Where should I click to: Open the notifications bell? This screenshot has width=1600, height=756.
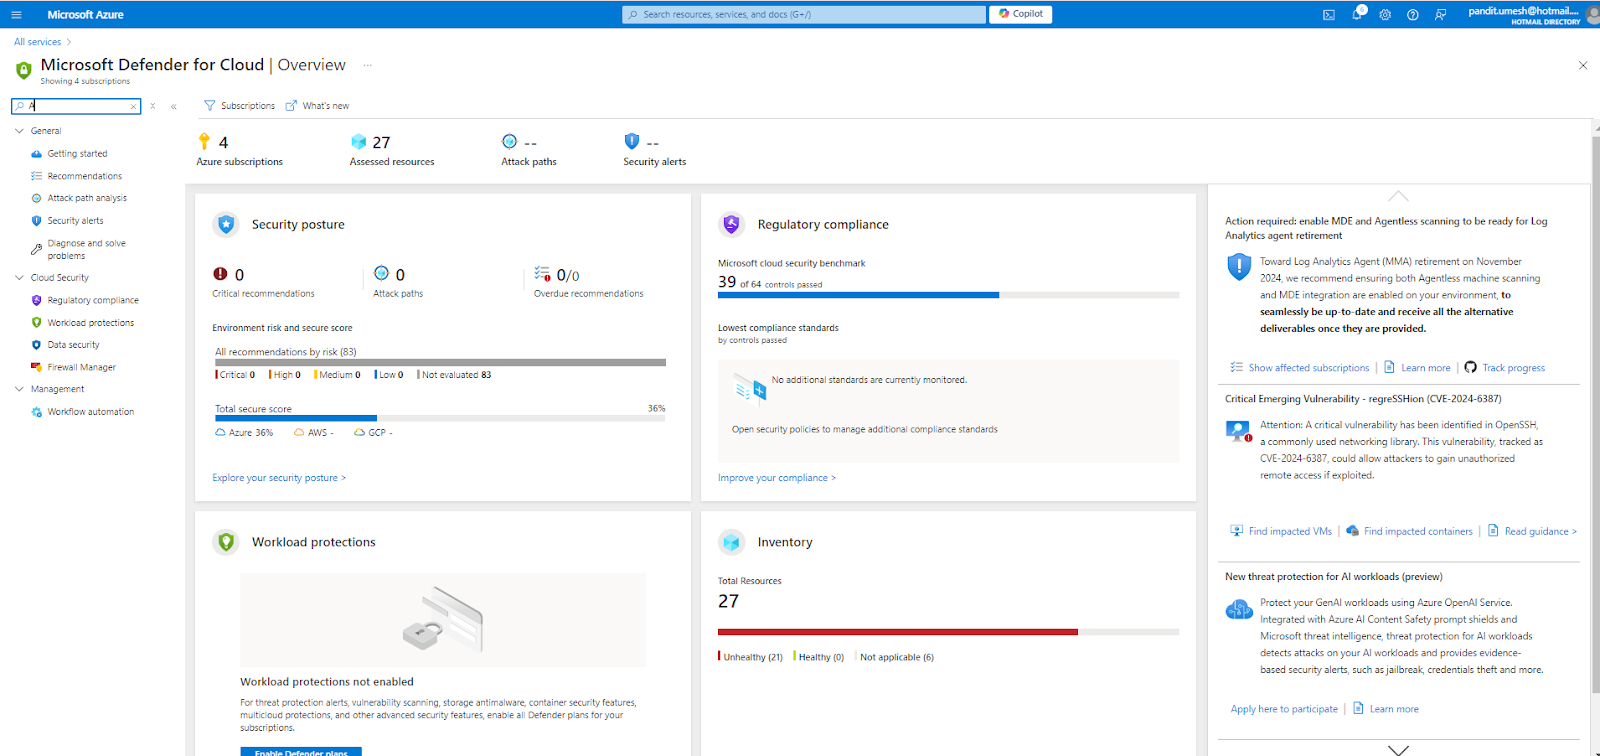(x=1357, y=15)
